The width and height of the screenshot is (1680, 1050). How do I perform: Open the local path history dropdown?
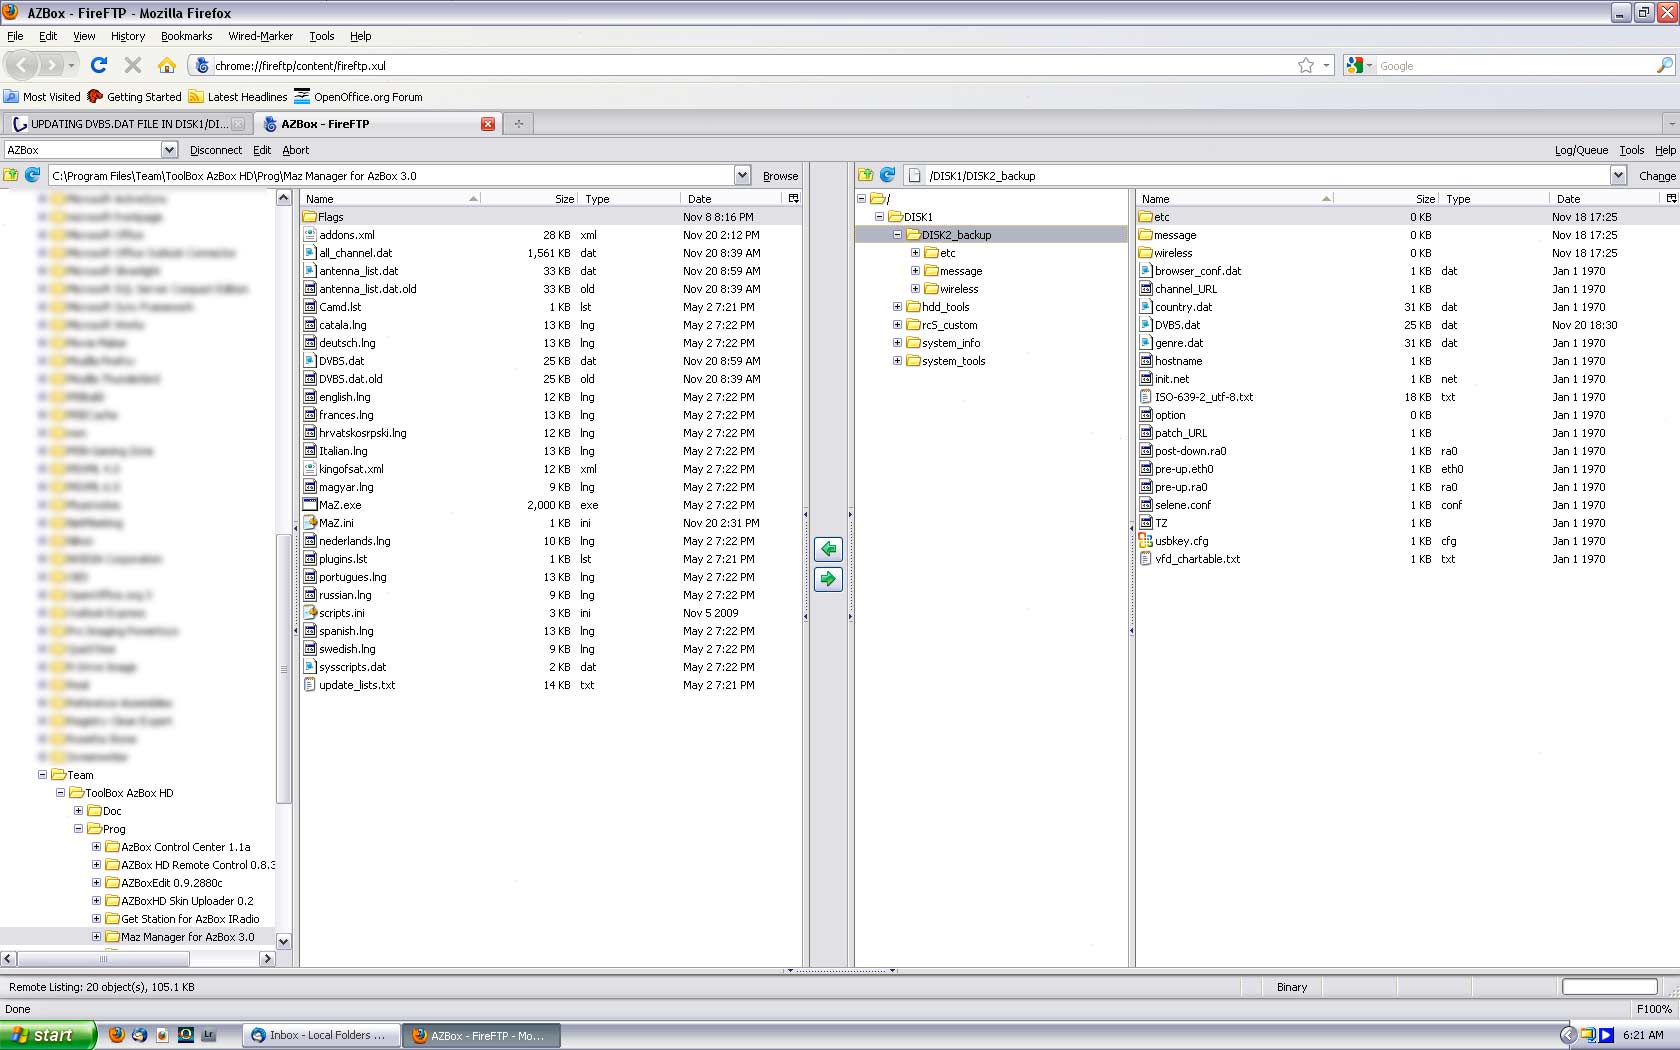742,175
